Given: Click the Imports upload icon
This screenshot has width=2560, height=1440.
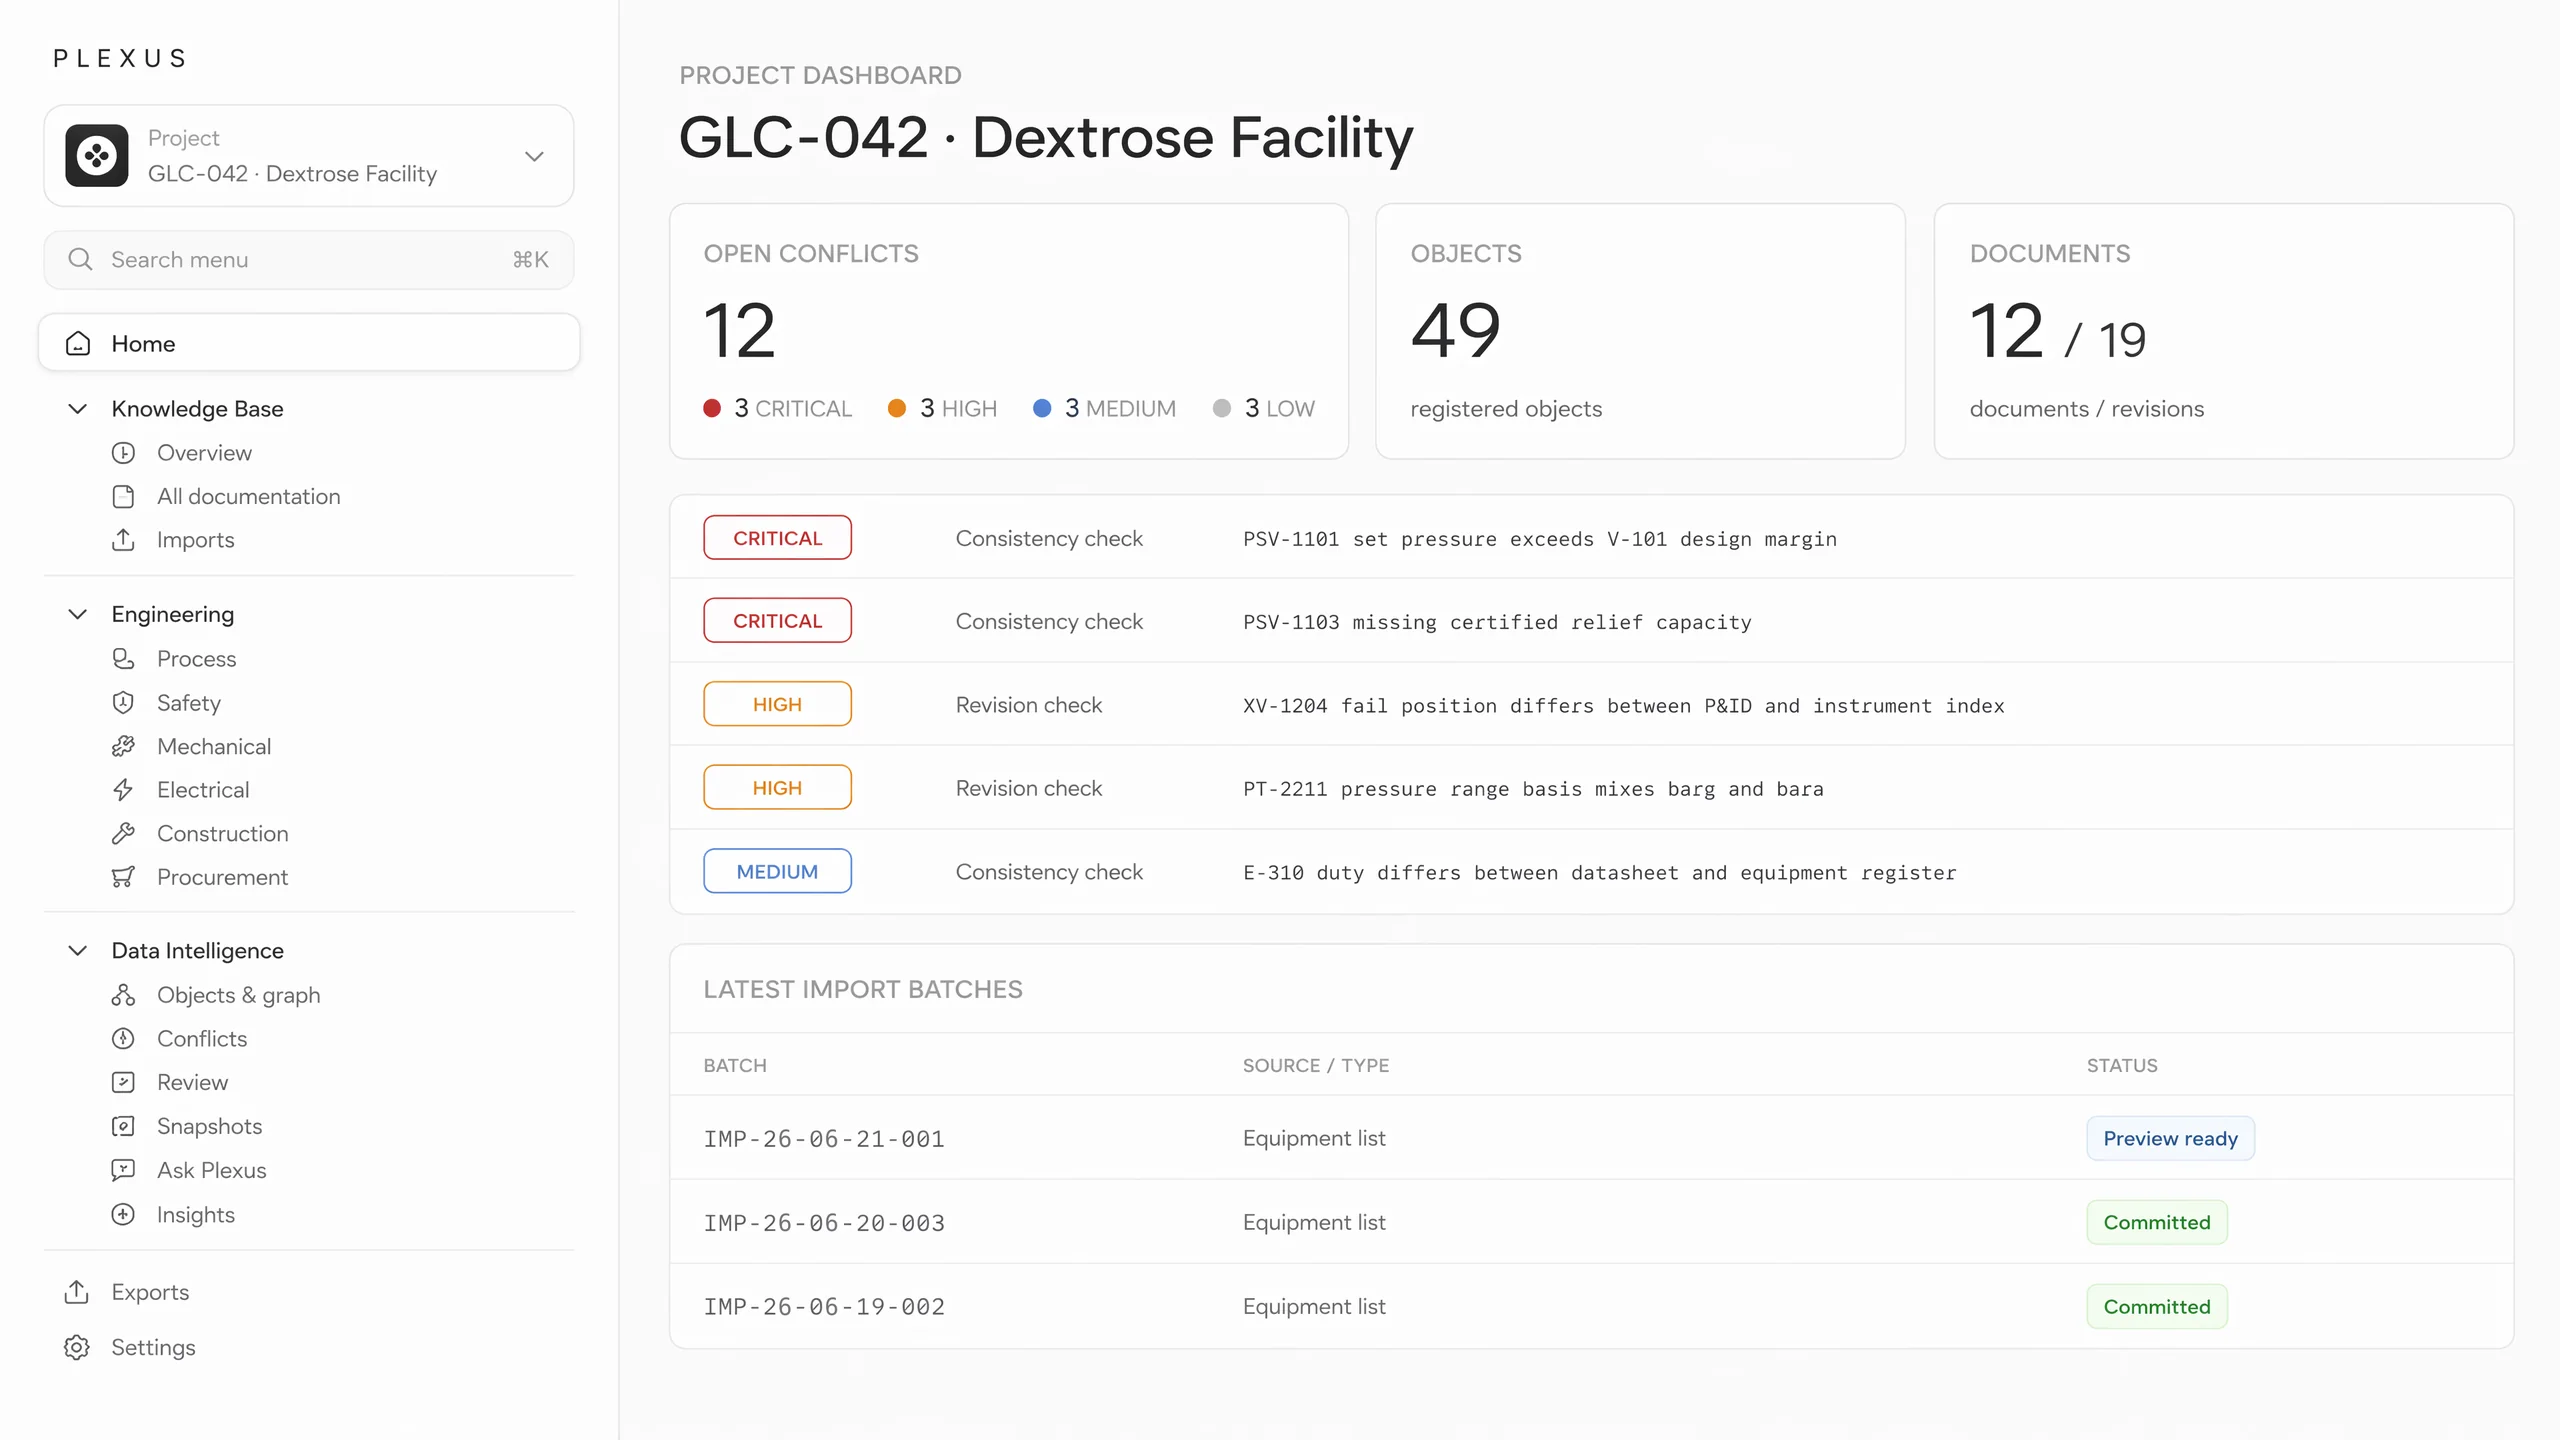Looking at the screenshot, I should point(123,540).
